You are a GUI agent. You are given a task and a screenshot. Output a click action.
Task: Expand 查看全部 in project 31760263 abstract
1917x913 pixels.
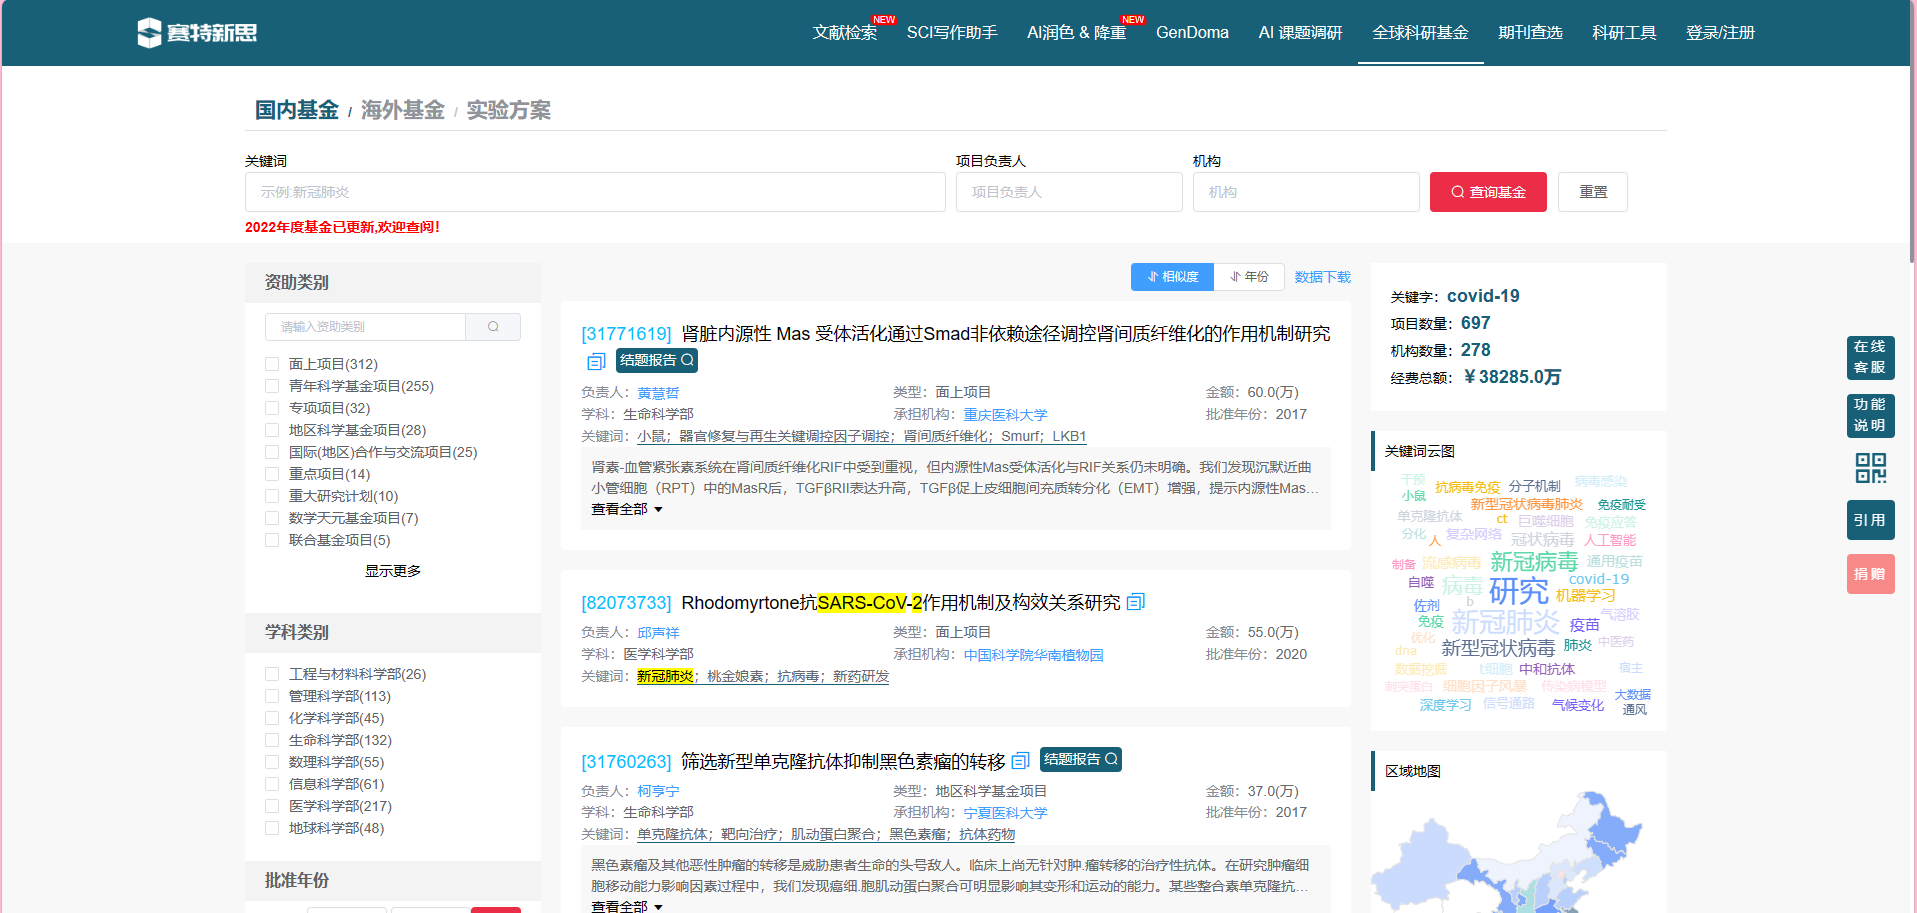627,906
